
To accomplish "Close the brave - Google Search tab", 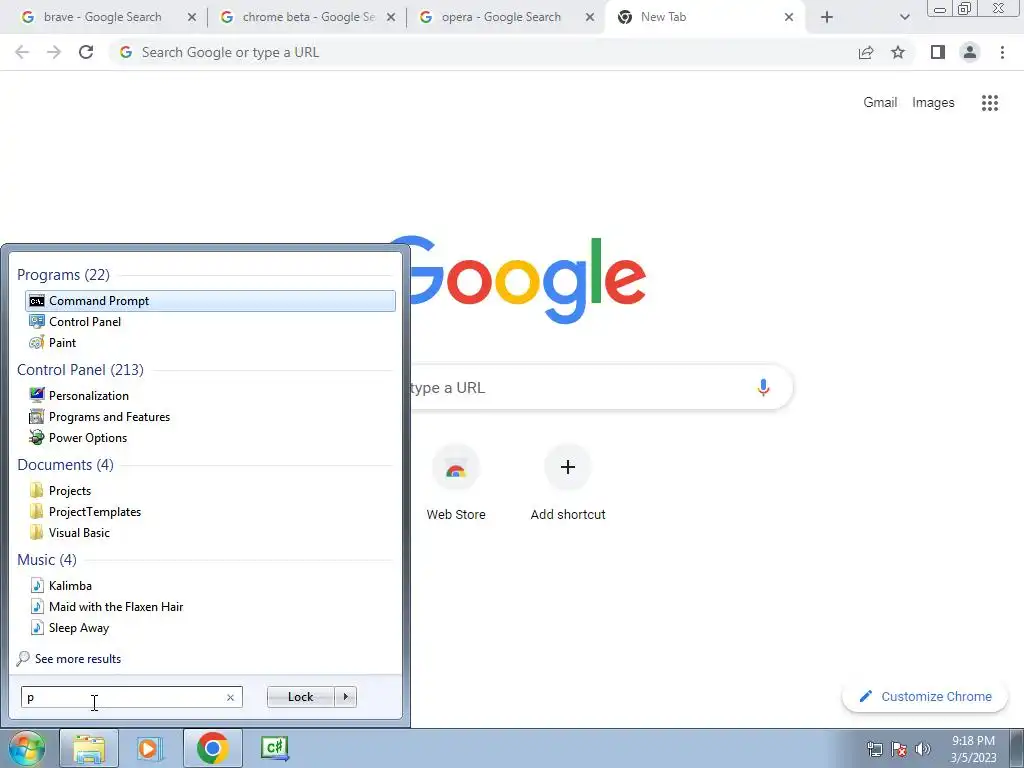I will pos(191,18).
